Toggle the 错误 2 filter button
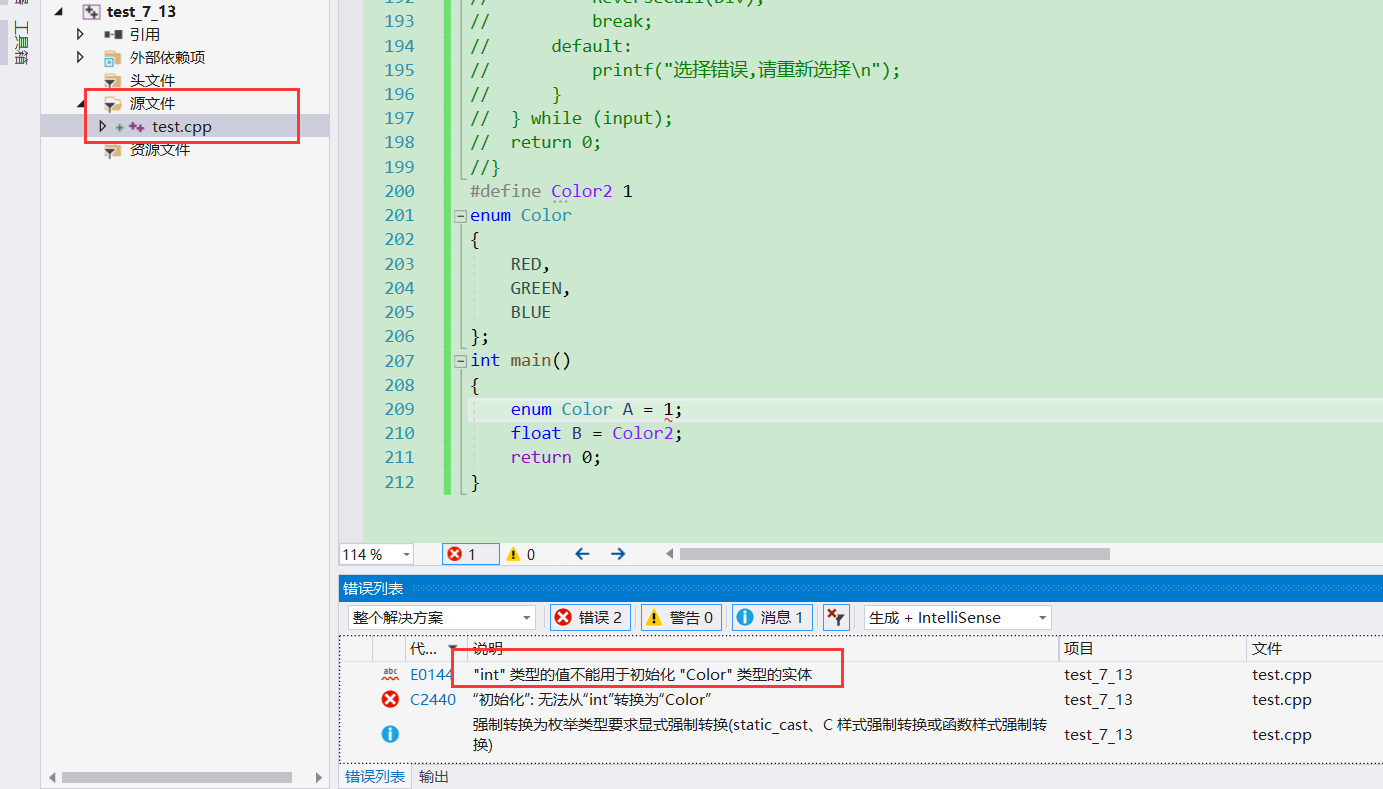 591,618
